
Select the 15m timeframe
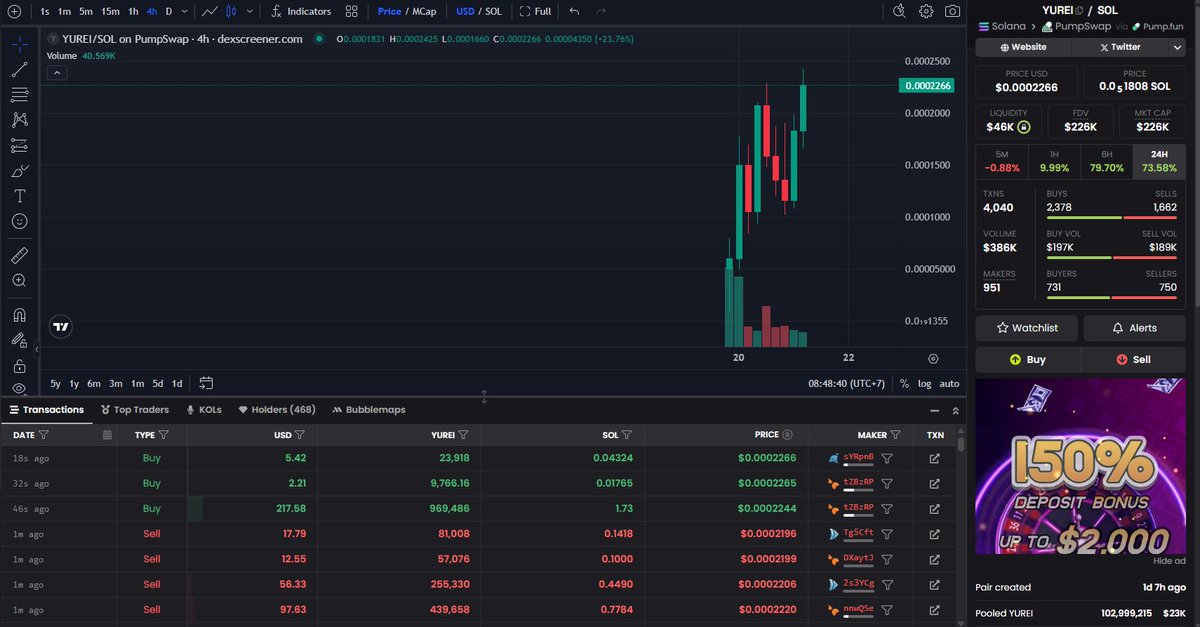[110, 11]
